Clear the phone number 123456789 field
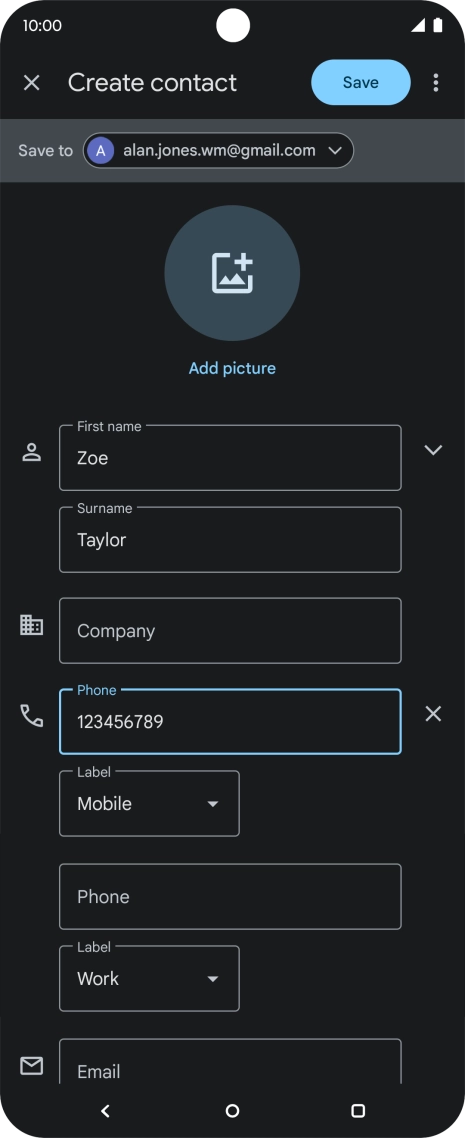Screen dimensions: 465x1138 click(x=433, y=714)
